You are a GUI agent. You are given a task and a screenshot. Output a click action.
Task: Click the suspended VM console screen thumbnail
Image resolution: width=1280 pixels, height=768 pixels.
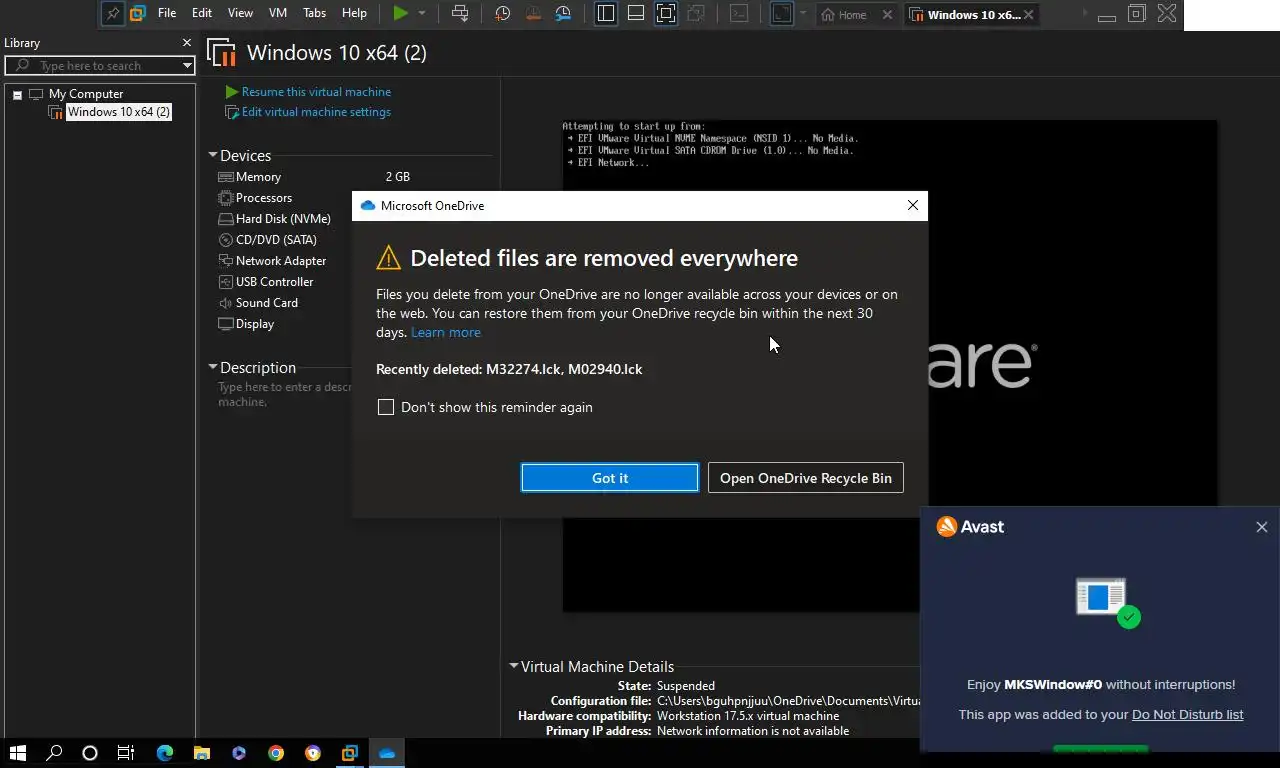890,365
